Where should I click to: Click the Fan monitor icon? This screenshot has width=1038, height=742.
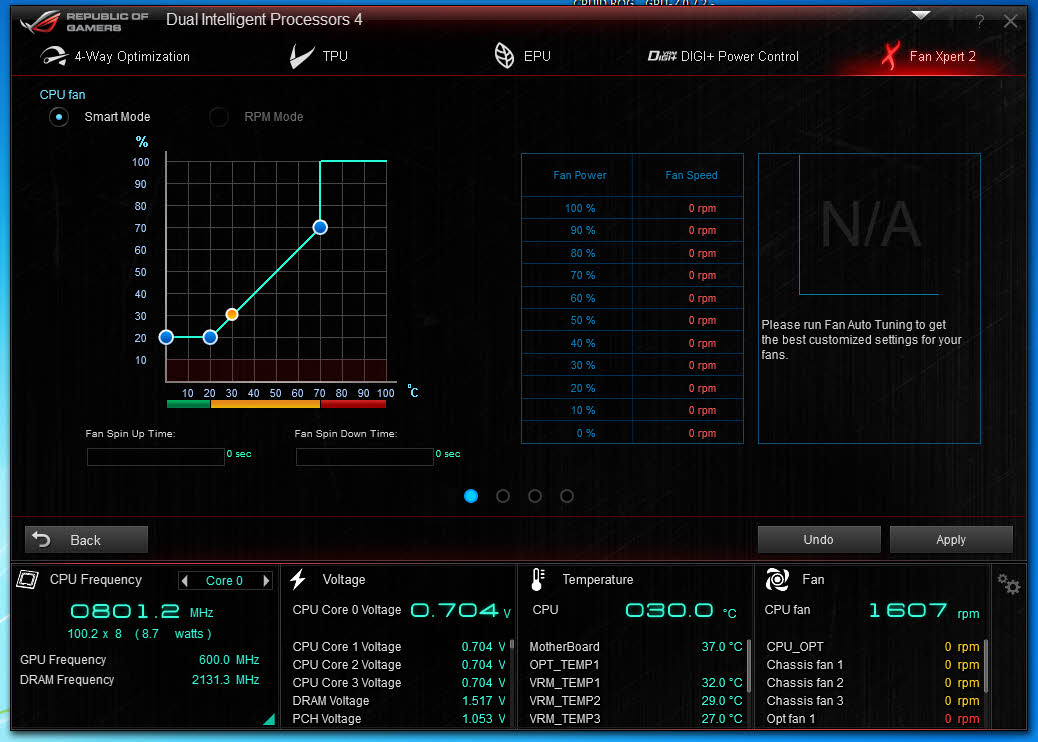coord(777,579)
